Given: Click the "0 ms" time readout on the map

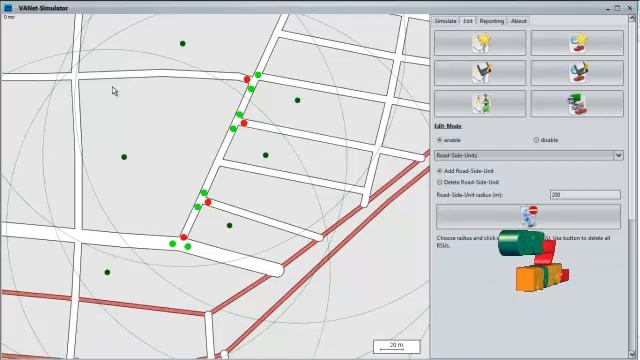Looking at the screenshot, I should point(9,17).
